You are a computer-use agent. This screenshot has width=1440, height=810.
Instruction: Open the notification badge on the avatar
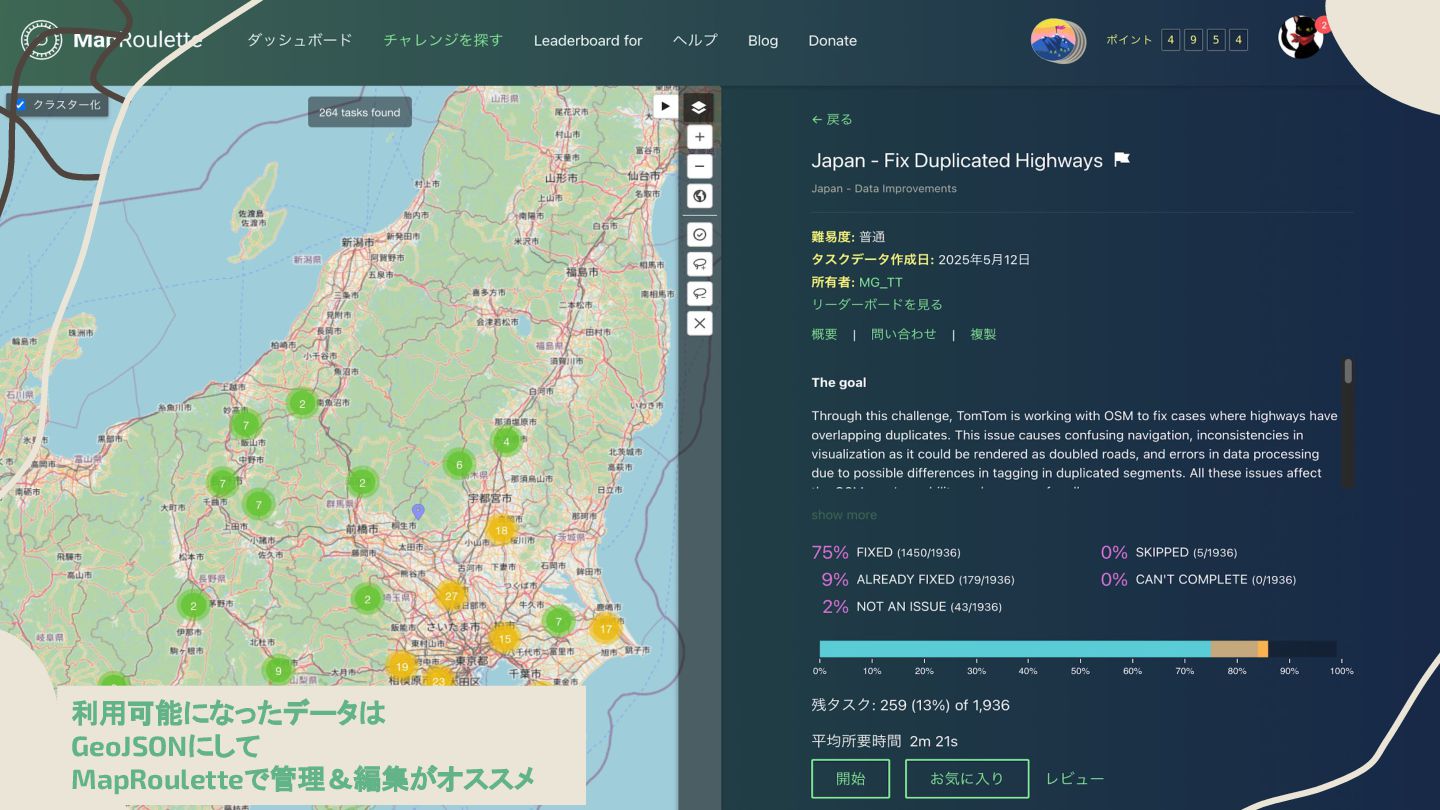click(1323, 24)
